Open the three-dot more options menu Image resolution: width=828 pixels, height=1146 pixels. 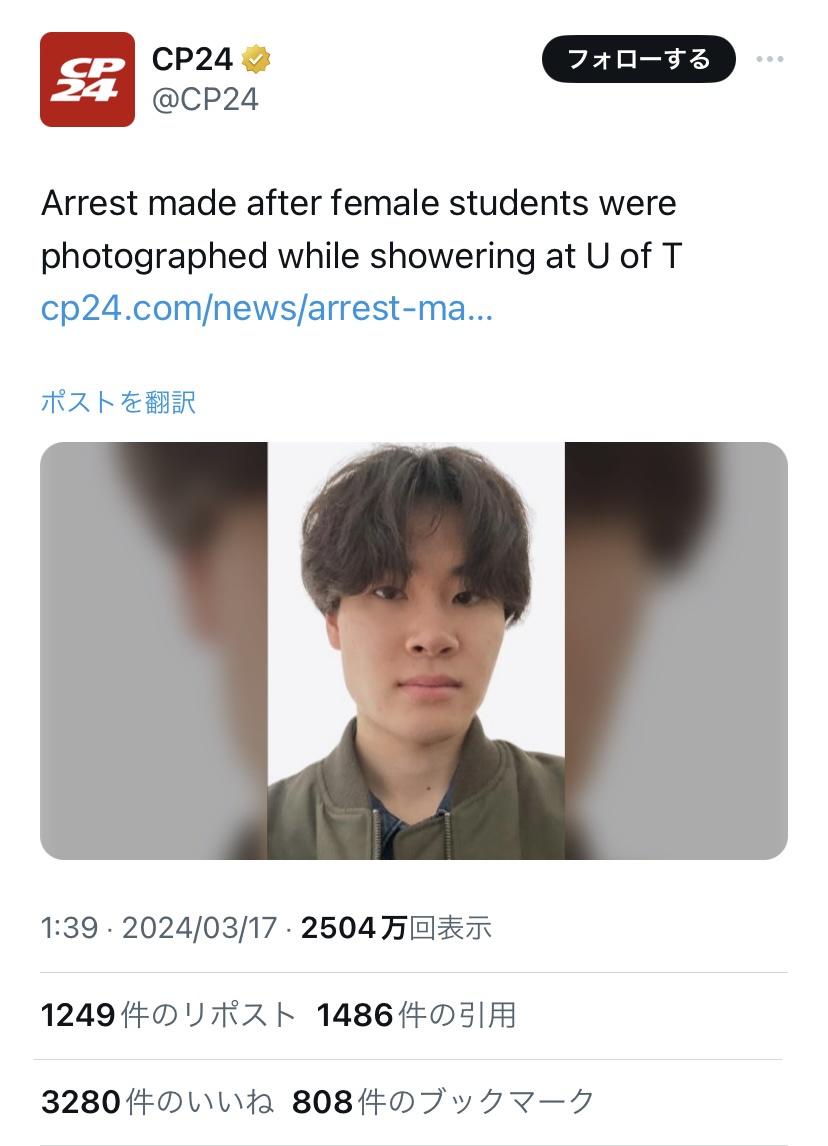tap(770, 59)
